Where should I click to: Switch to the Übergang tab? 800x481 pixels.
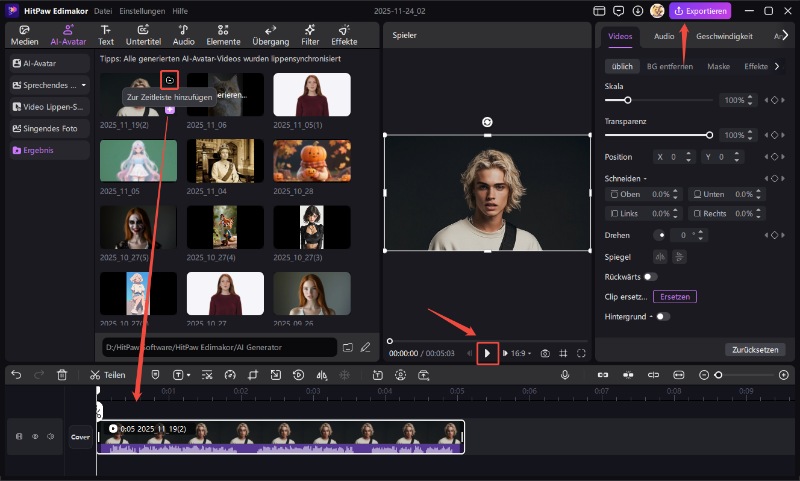[270, 35]
